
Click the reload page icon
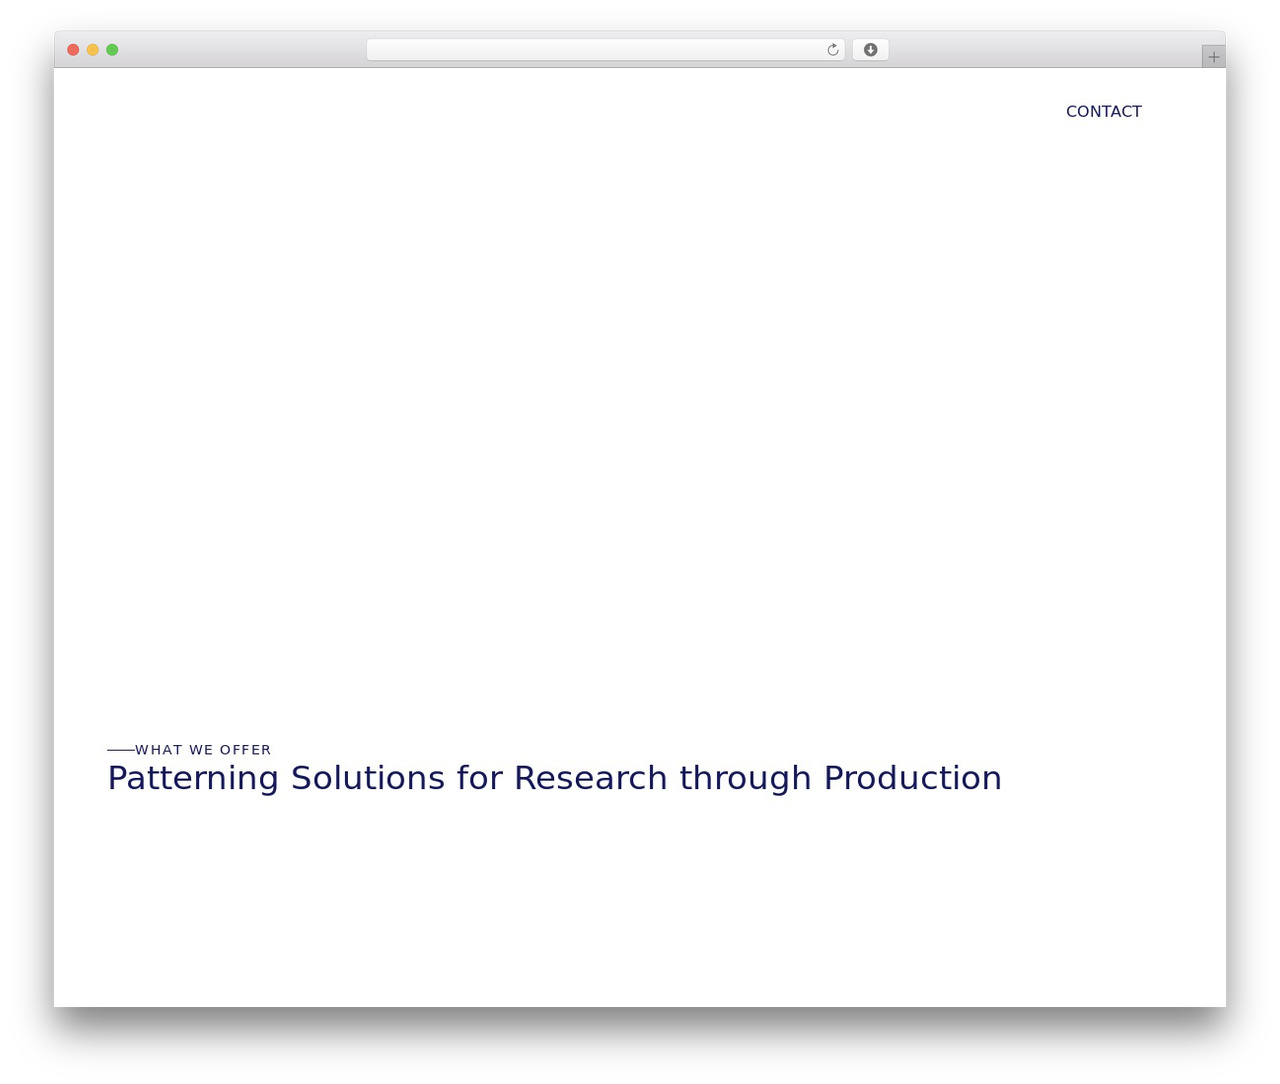click(832, 50)
